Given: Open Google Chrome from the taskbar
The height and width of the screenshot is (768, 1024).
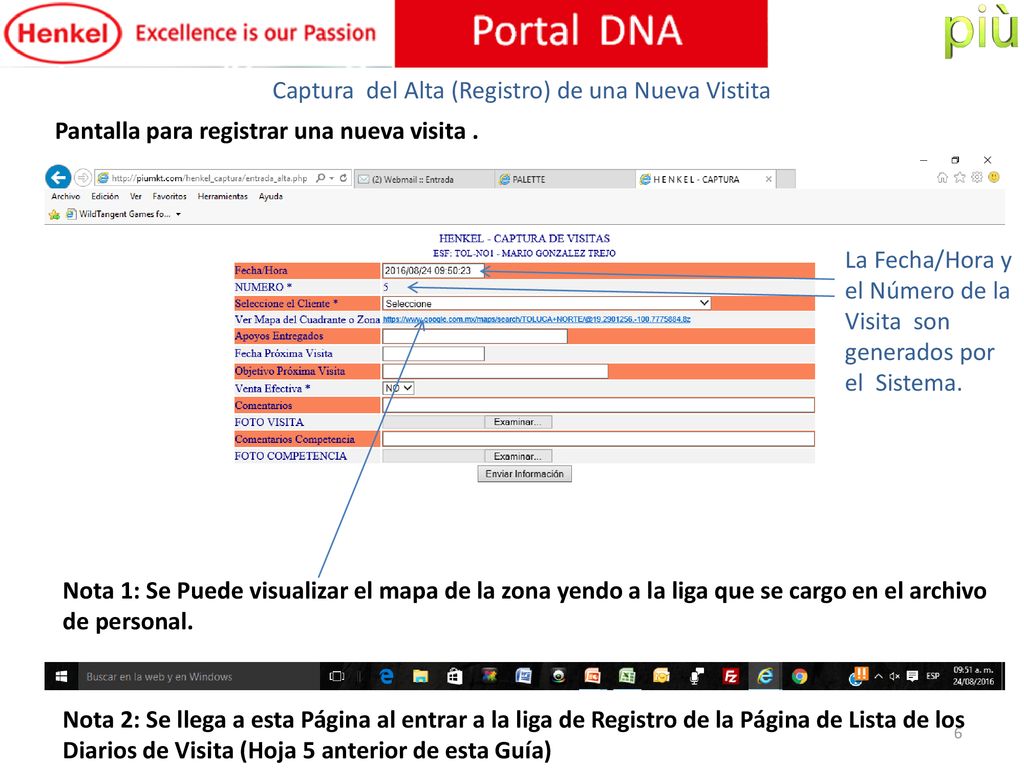Looking at the screenshot, I should point(799,677).
